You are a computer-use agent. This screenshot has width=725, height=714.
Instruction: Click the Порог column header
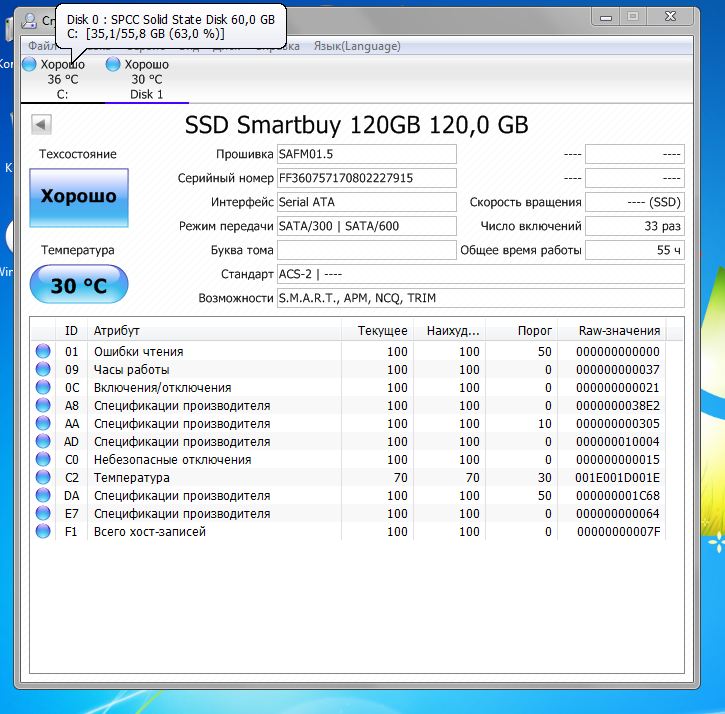522,331
